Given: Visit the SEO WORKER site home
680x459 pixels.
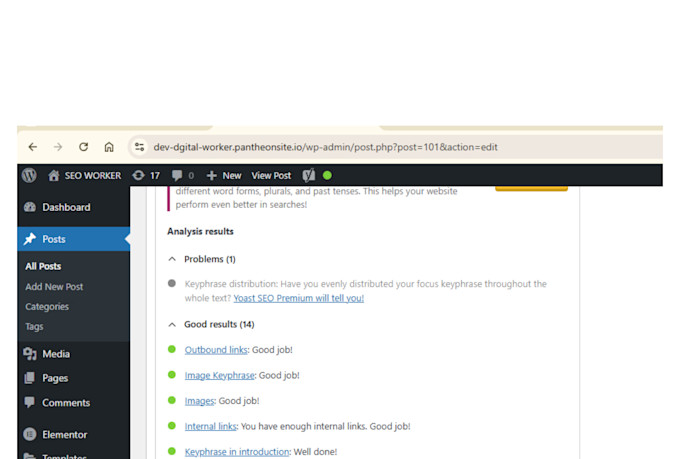Looking at the screenshot, I should 85,175.
